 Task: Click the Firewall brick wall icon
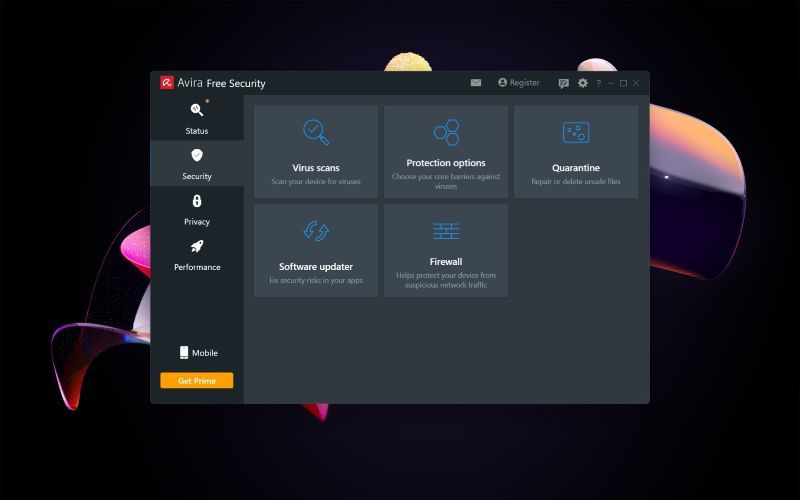pos(446,231)
